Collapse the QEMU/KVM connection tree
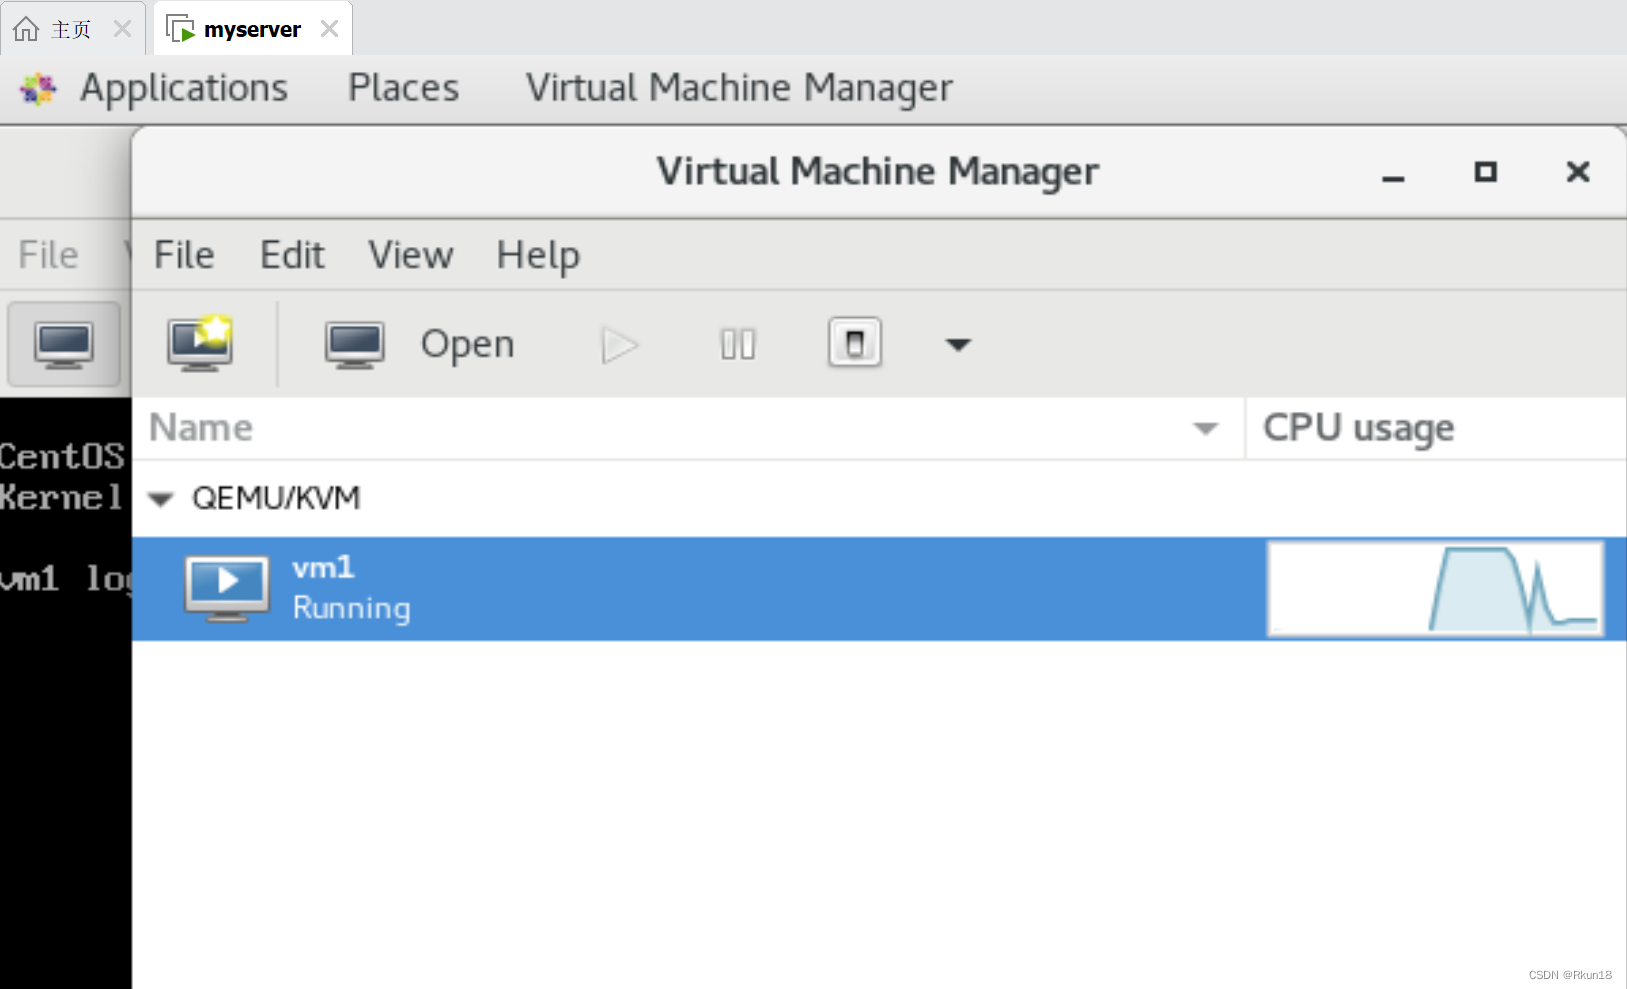This screenshot has height=989, width=1627. tap(161, 499)
